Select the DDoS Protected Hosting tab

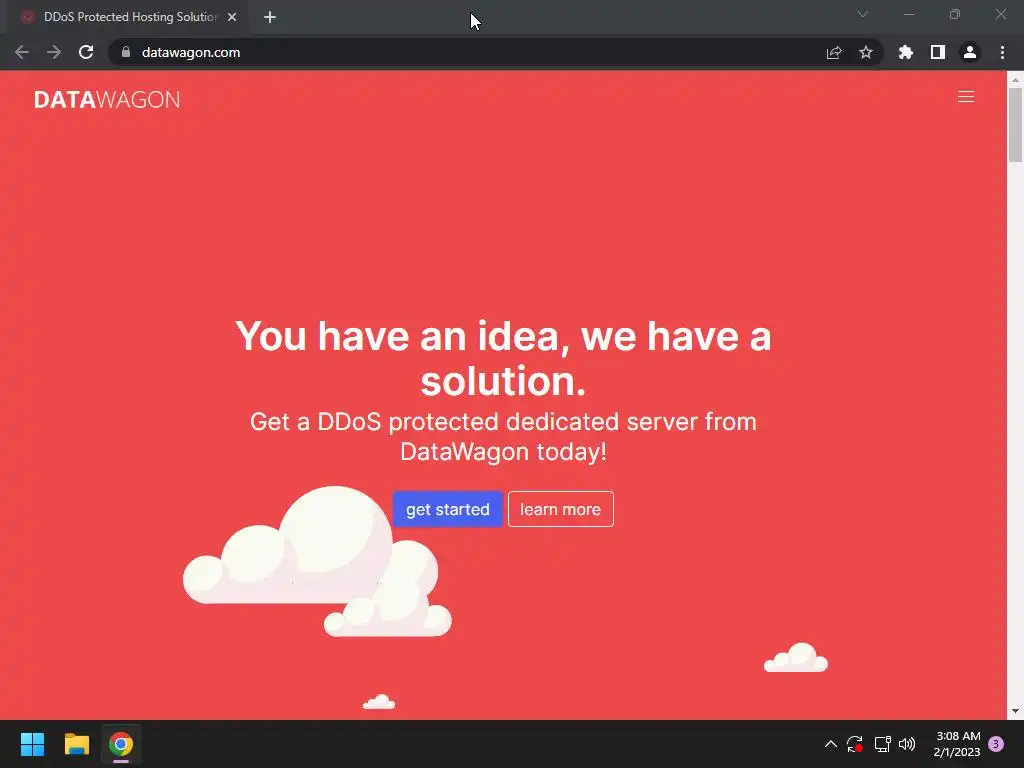click(x=129, y=17)
